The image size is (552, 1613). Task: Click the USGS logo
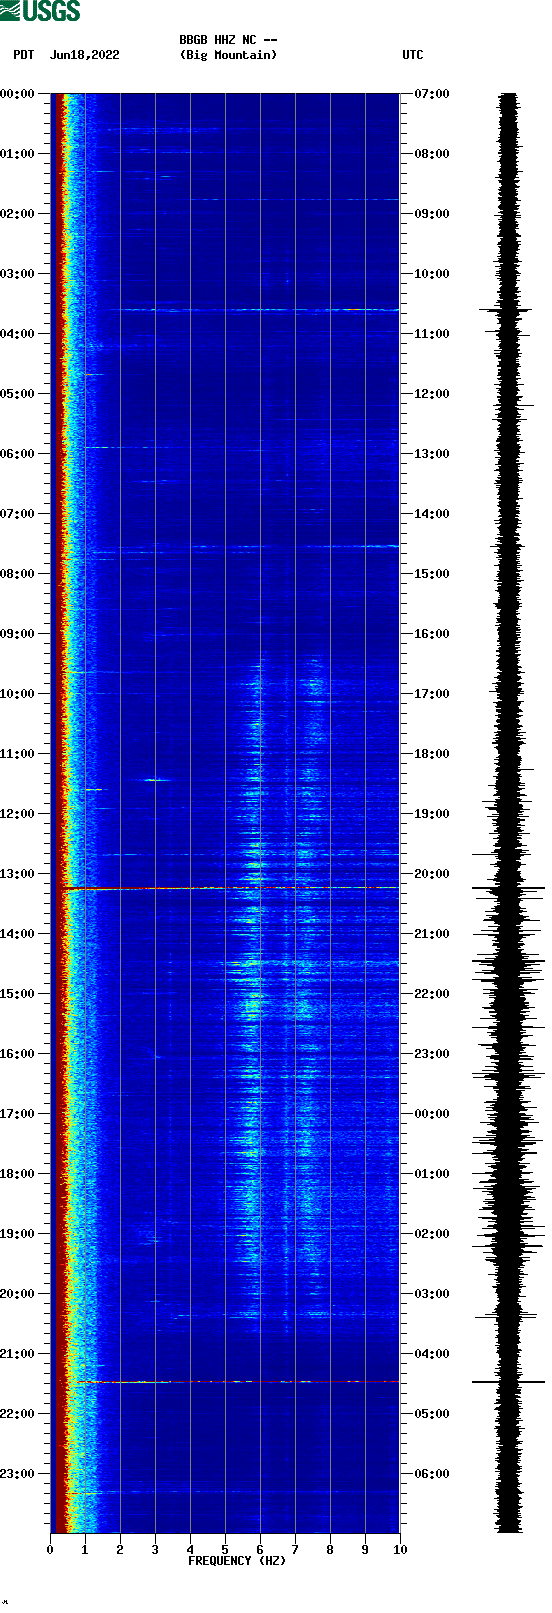coord(40,11)
